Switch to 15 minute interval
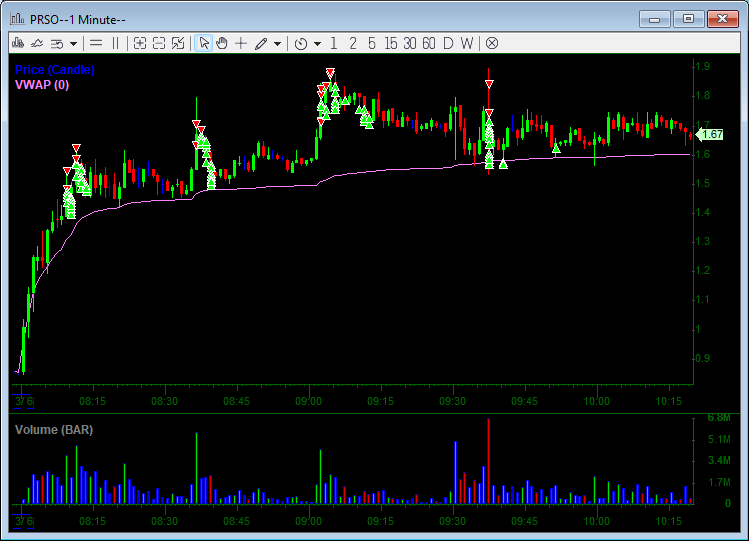The width and height of the screenshot is (749, 541). (391, 43)
